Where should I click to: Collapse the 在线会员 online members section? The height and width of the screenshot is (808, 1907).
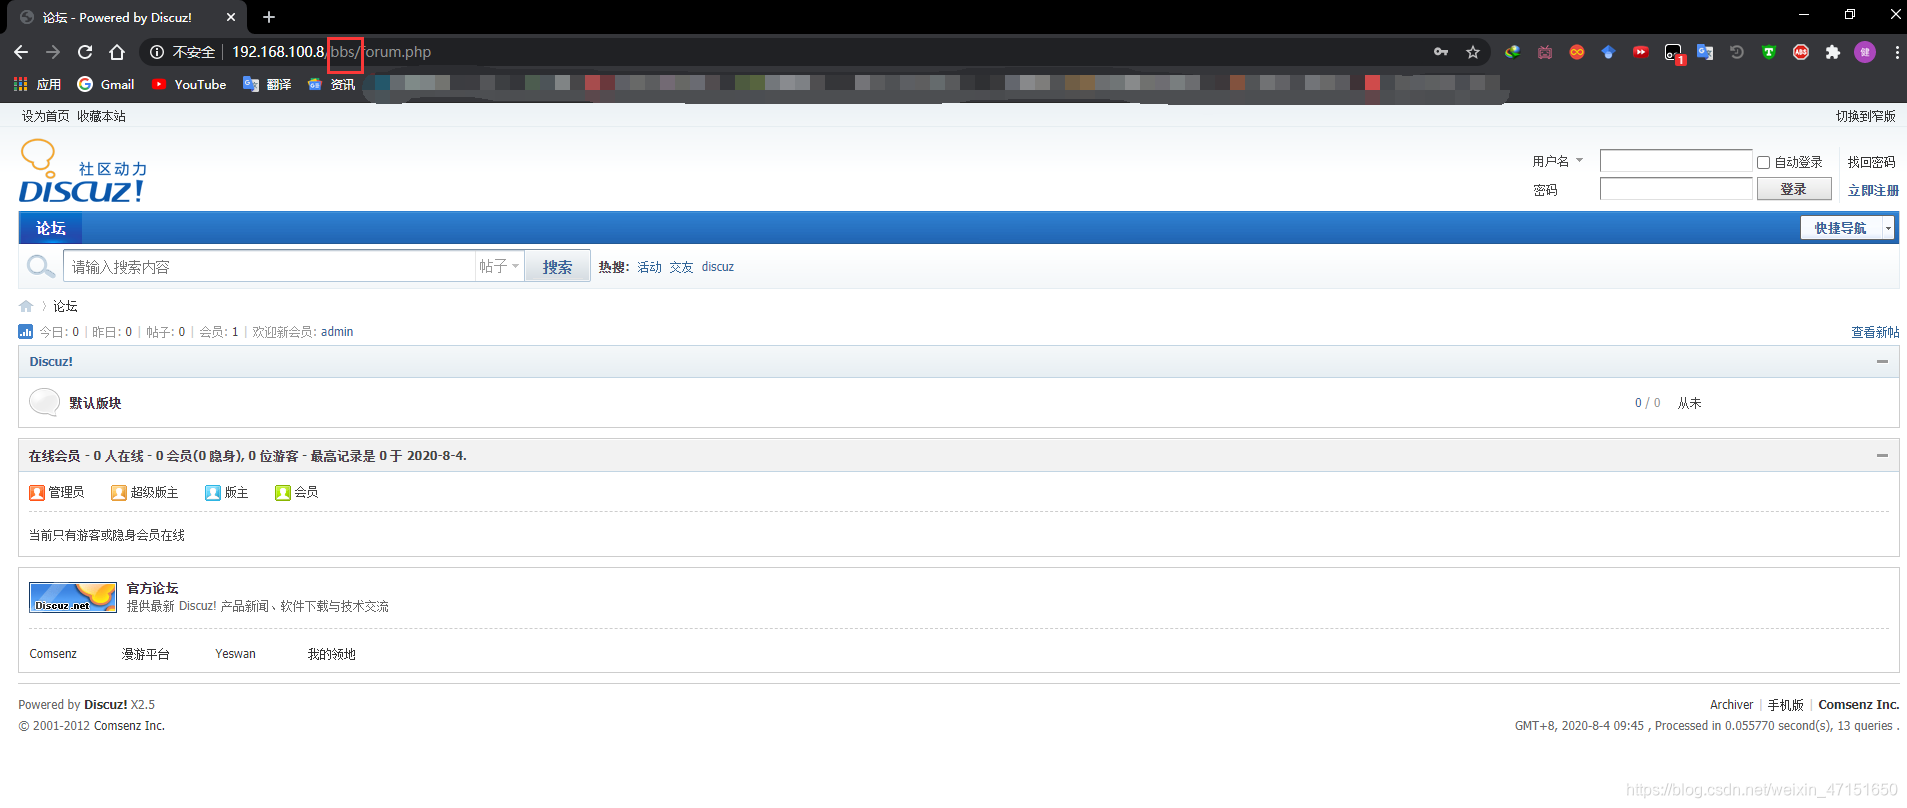pyautogui.click(x=1882, y=456)
